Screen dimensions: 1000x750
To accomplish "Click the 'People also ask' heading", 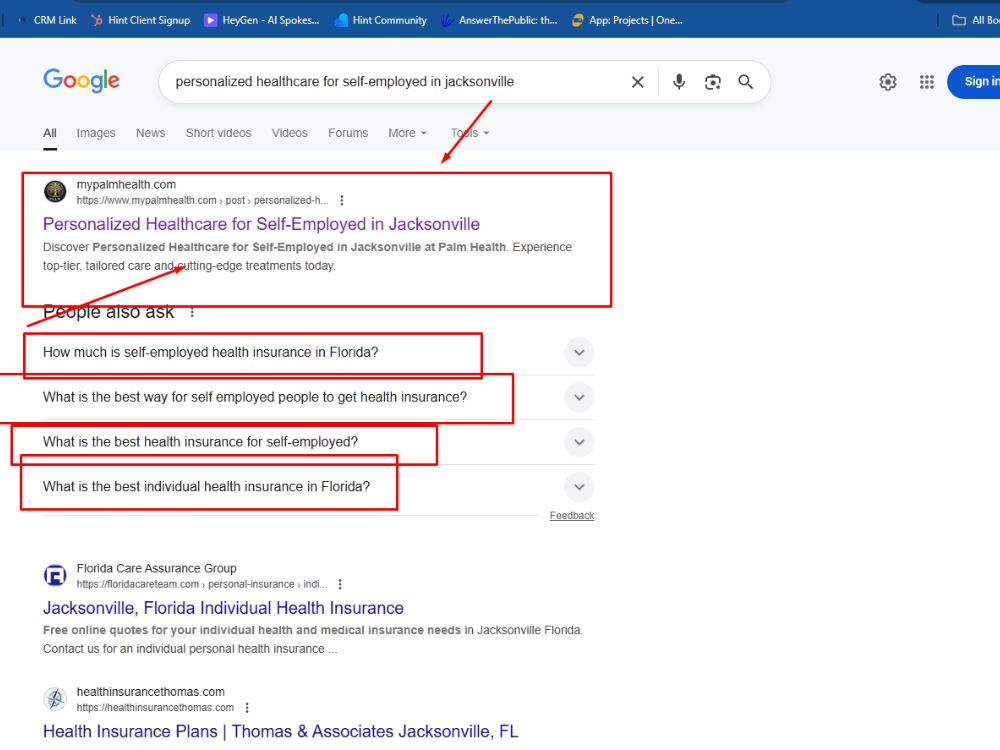I will 108,312.
